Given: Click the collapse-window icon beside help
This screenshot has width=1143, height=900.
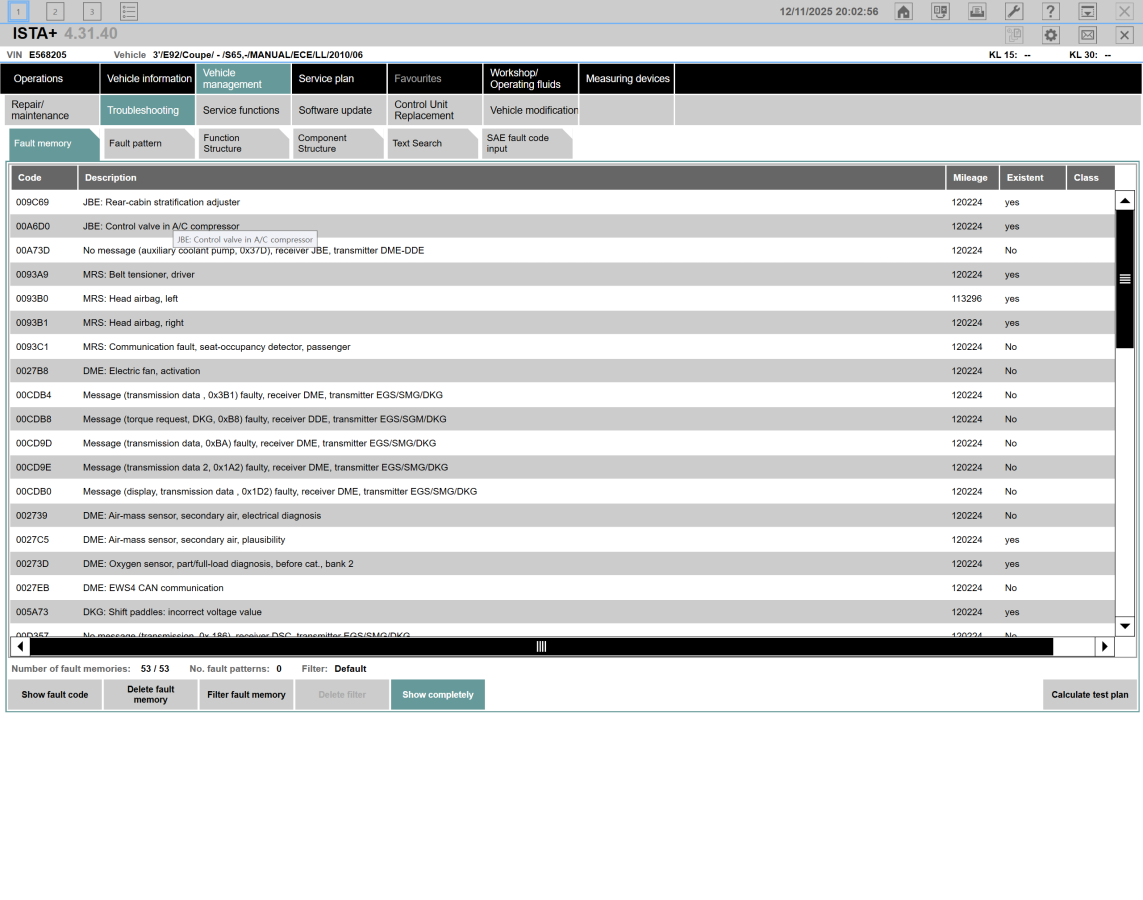Looking at the screenshot, I should [x=1087, y=12].
